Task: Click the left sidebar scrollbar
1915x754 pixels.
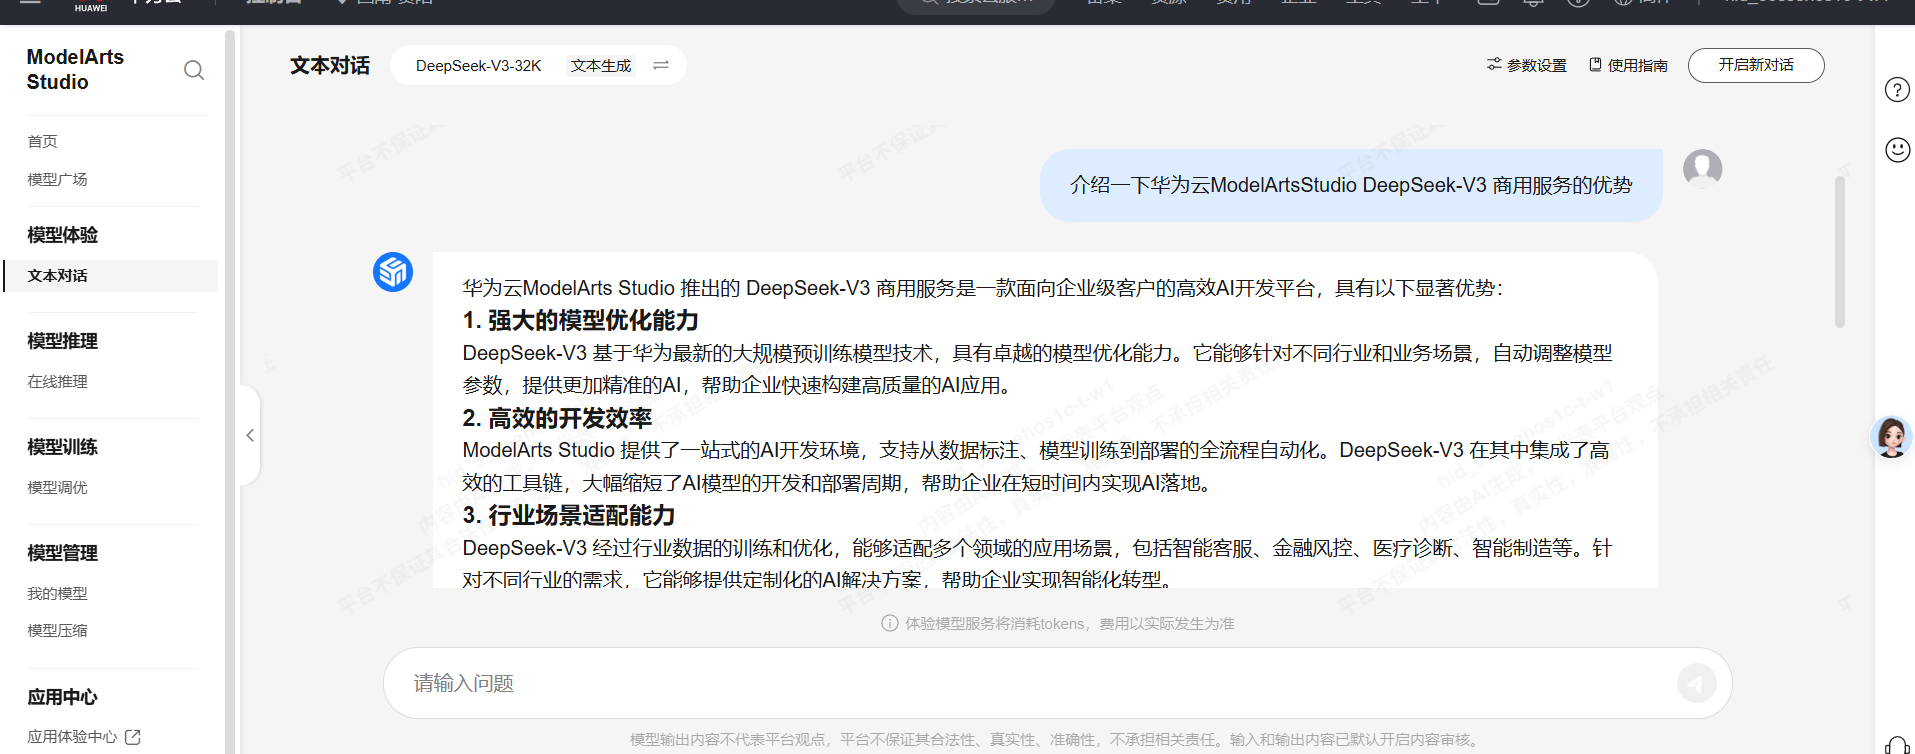Action: tap(230, 390)
